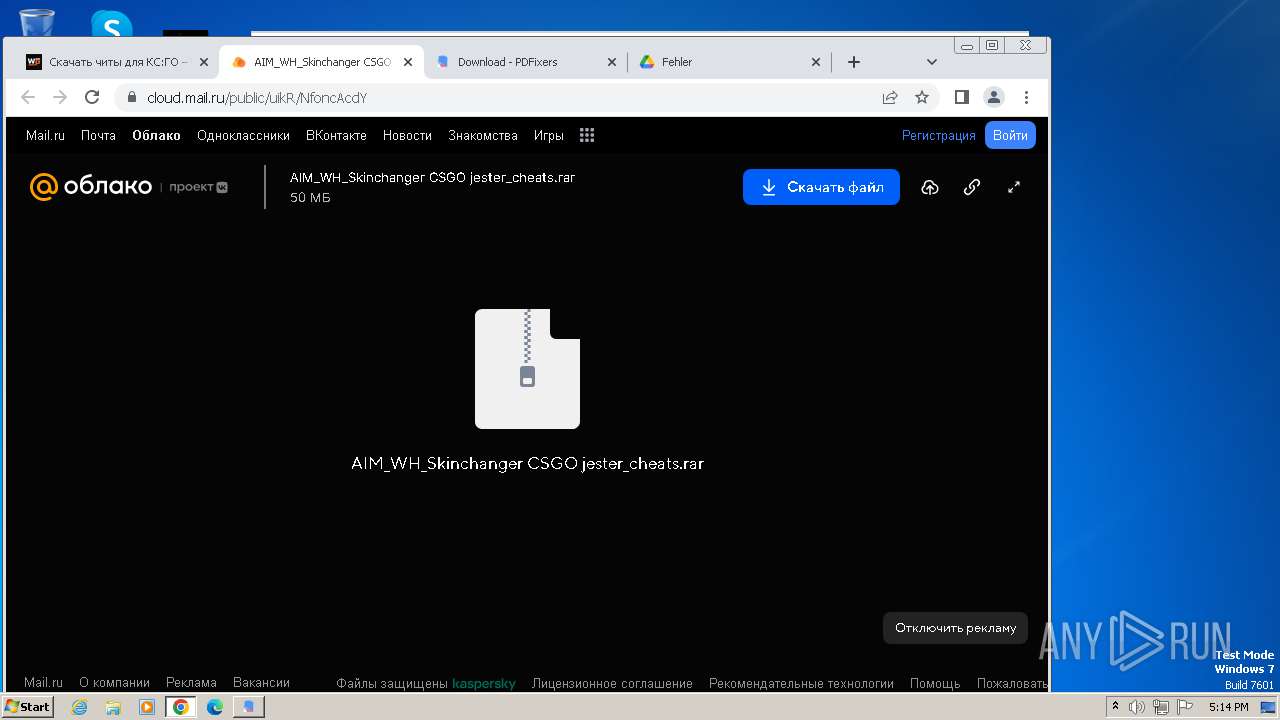Click the 5:14 PM taskbar clock

click(1228, 707)
